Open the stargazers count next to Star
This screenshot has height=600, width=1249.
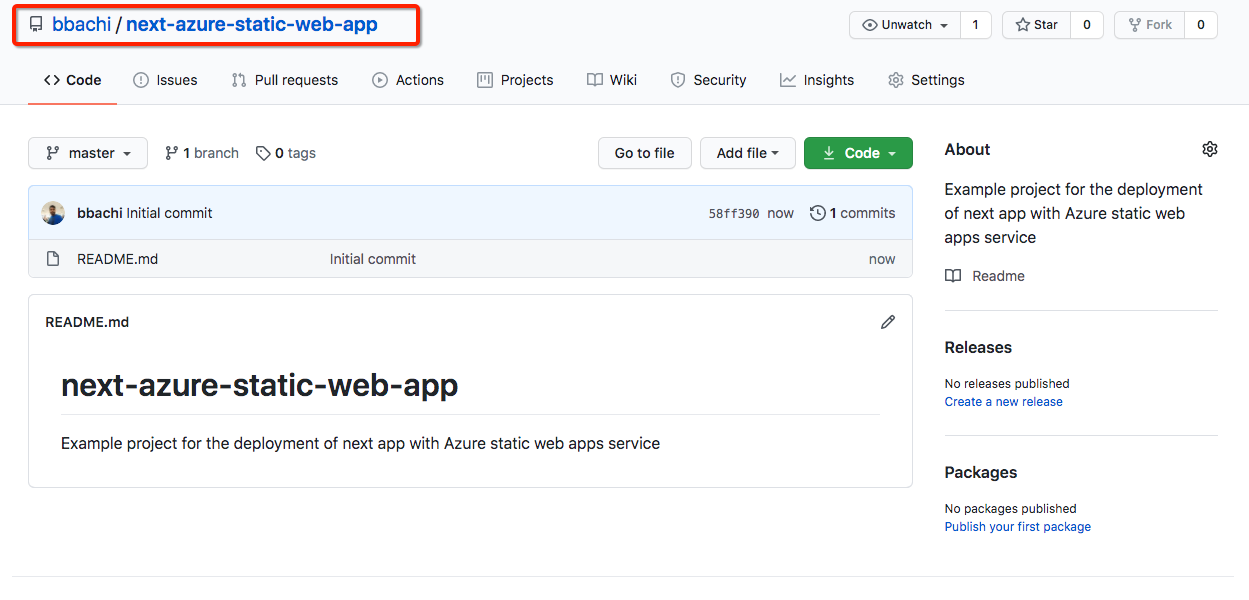[x=1087, y=25]
